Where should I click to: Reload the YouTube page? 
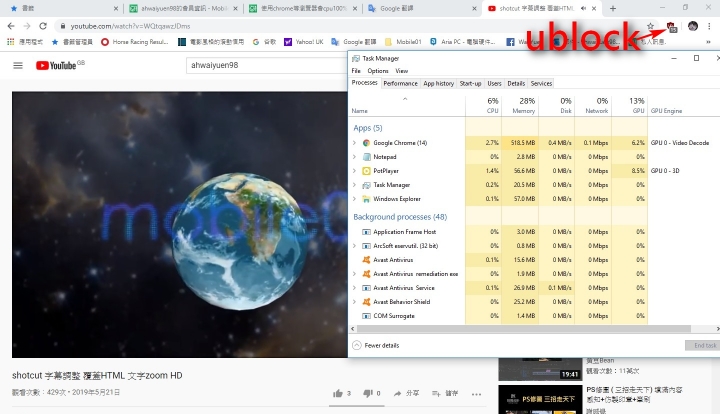[43, 26]
